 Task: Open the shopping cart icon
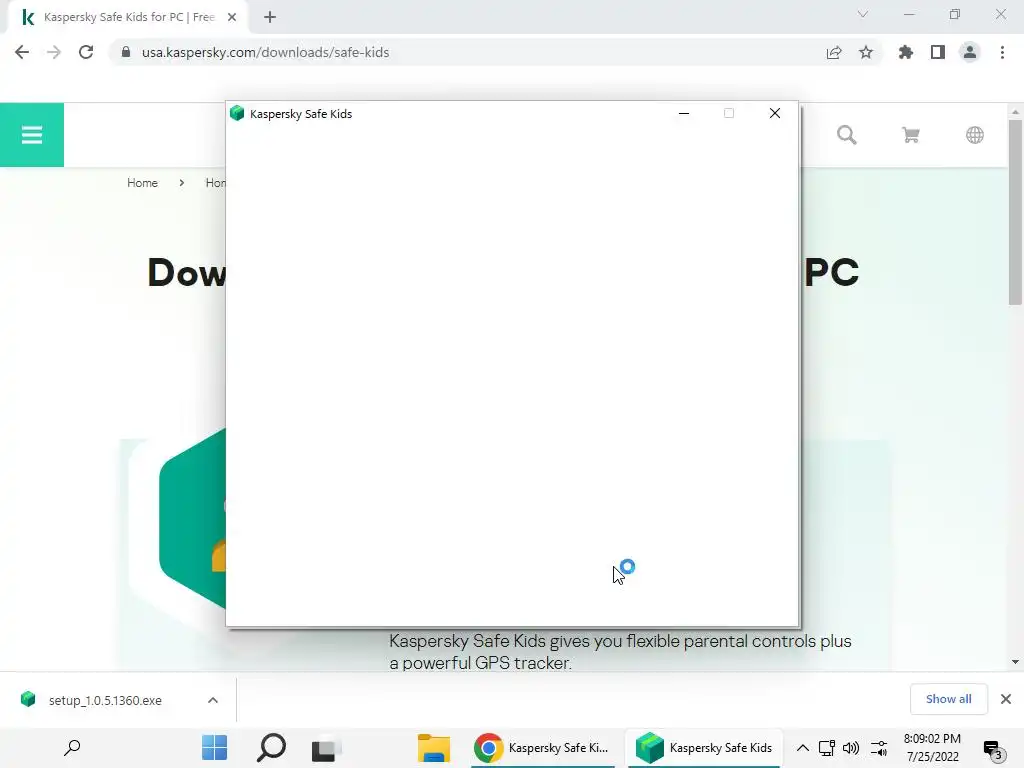point(910,135)
